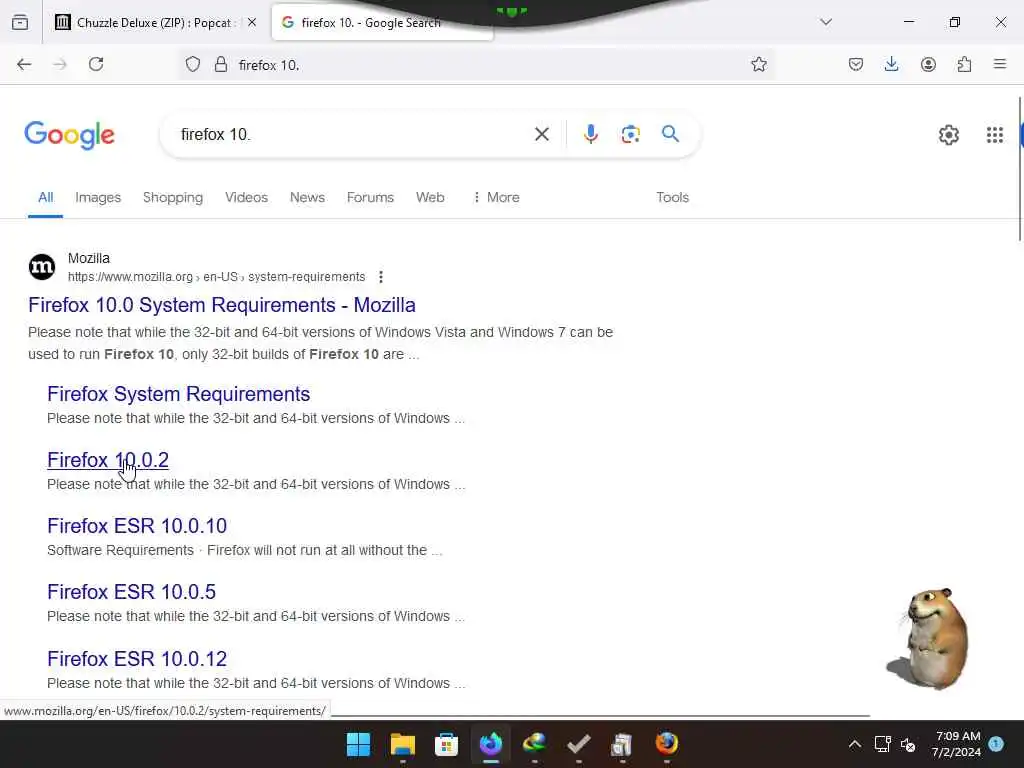View site info via the padlock icon
Screen dimensions: 1024x768
tap(221, 64)
